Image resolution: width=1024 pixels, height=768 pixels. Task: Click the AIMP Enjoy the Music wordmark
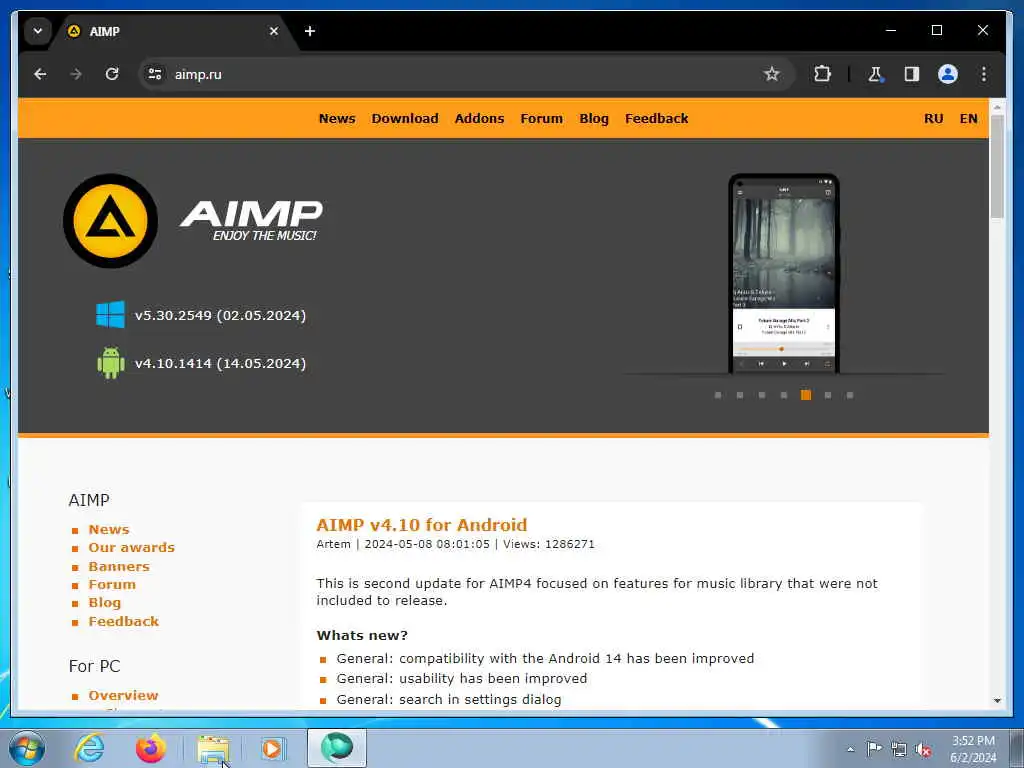click(252, 221)
